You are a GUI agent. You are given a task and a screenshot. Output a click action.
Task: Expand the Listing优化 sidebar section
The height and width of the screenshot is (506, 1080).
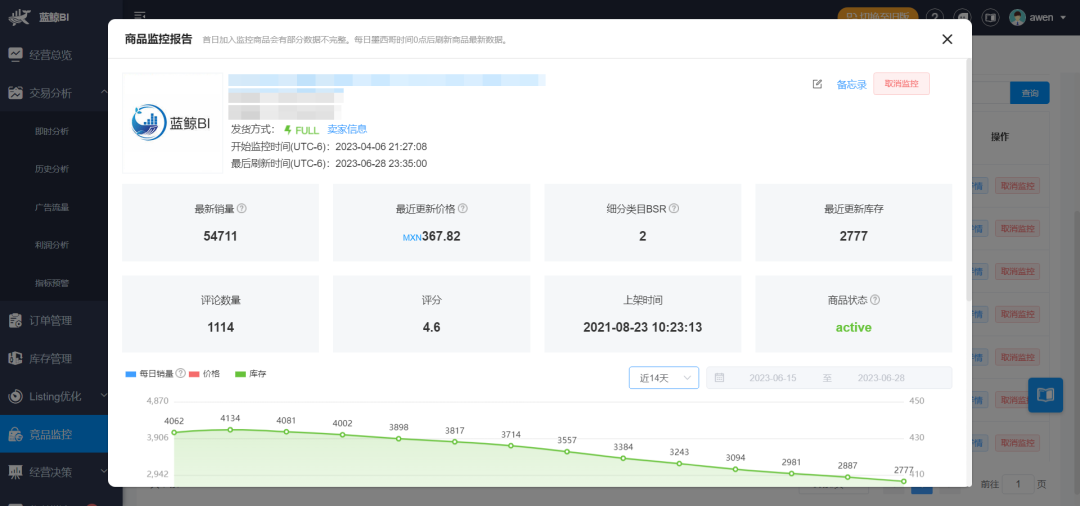click(x=54, y=397)
